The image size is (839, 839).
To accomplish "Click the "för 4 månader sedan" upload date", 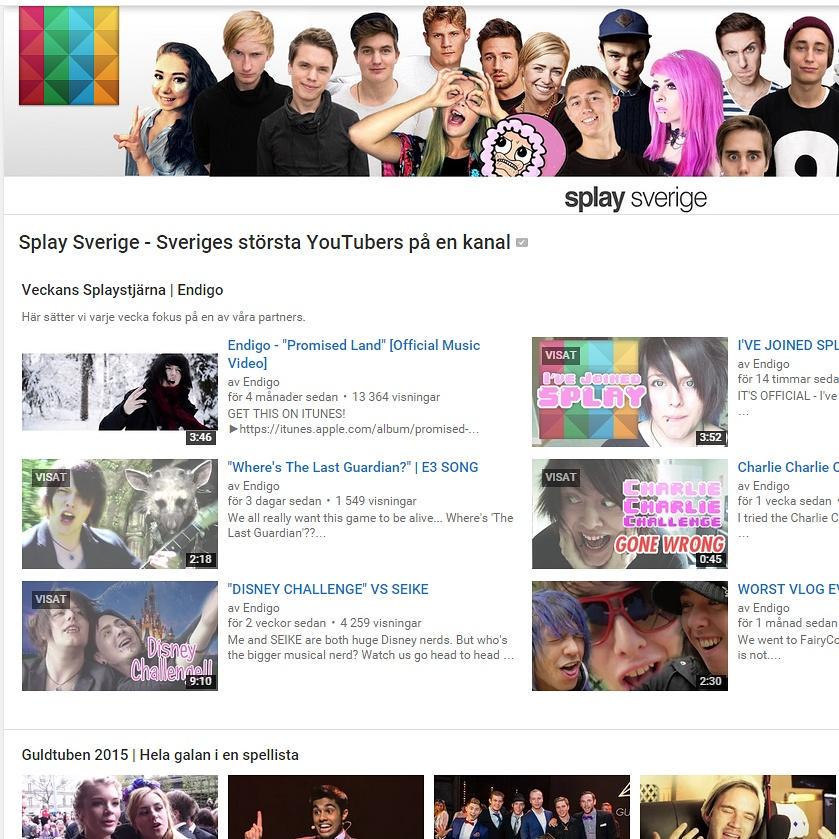I will coord(283,397).
